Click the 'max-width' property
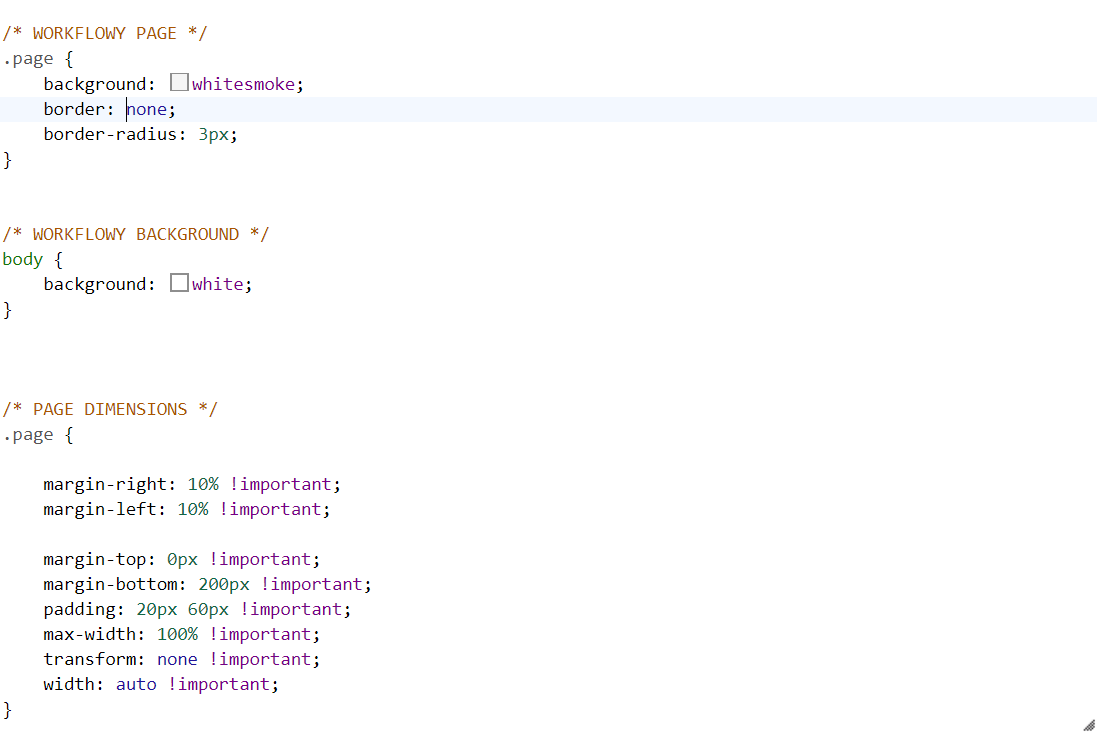Screen dimensions: 1097x732 point(90,635)
